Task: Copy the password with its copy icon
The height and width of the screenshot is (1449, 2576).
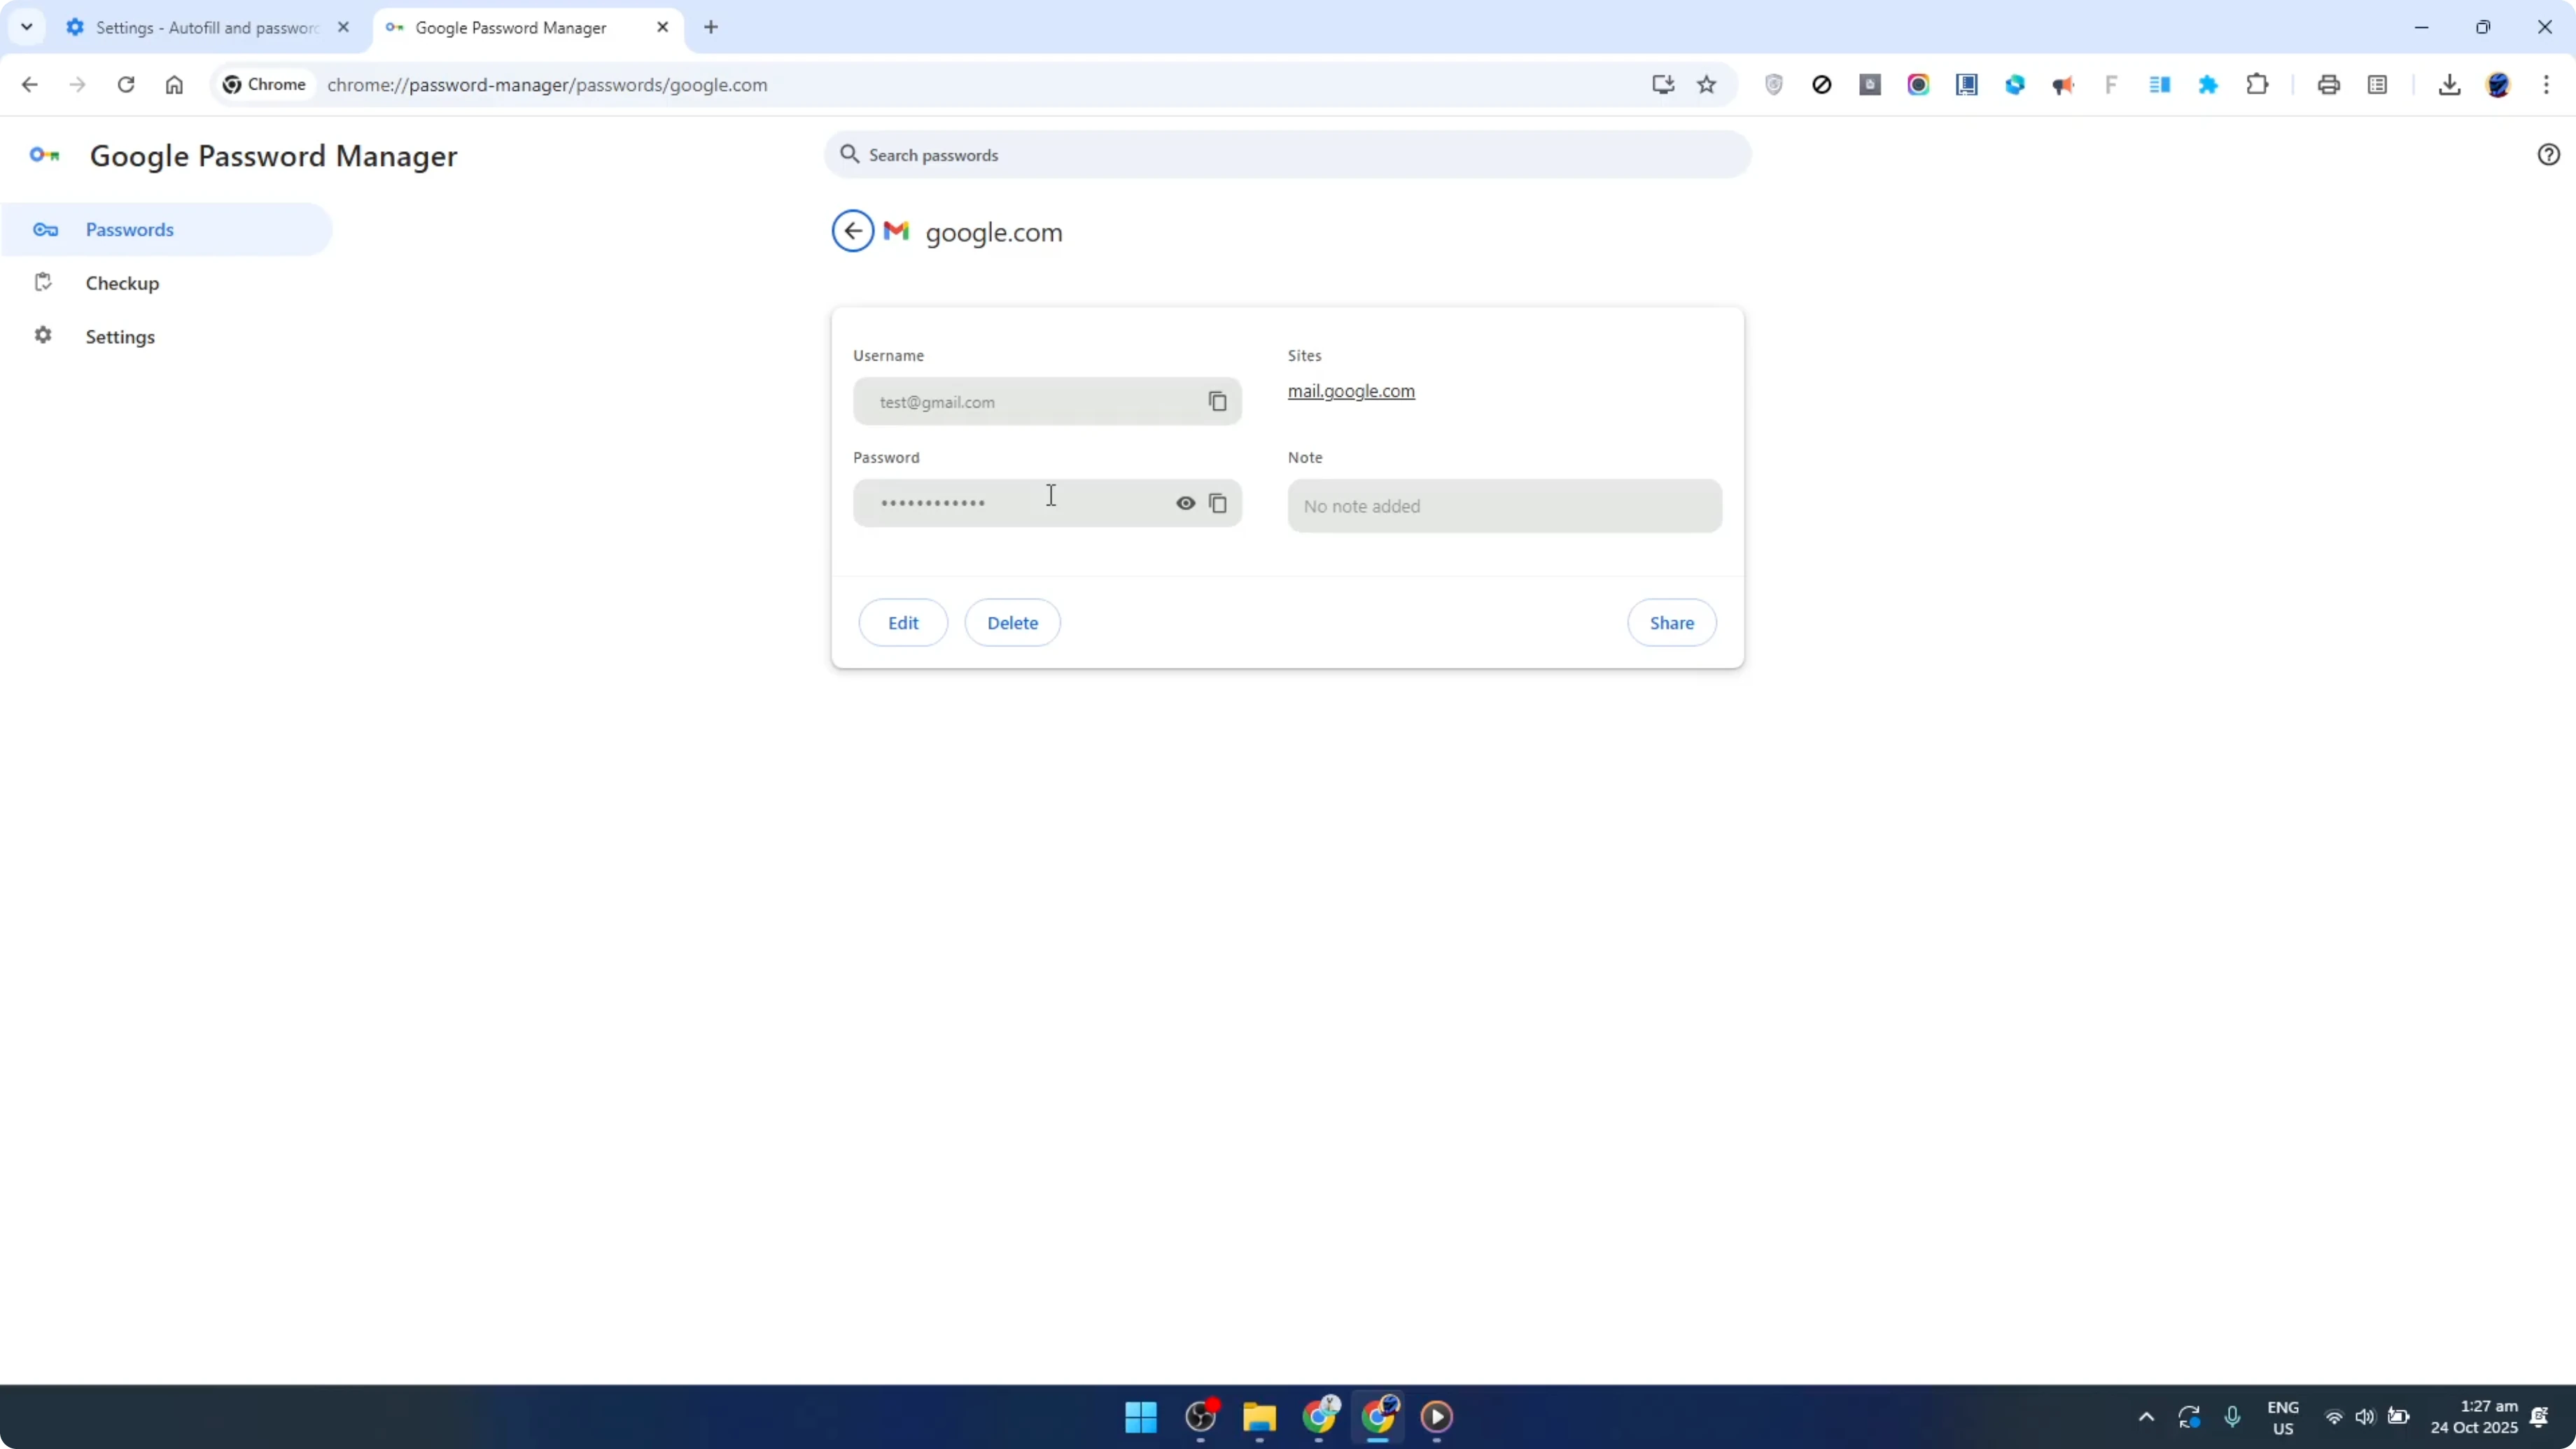Action: point(1217,503)
